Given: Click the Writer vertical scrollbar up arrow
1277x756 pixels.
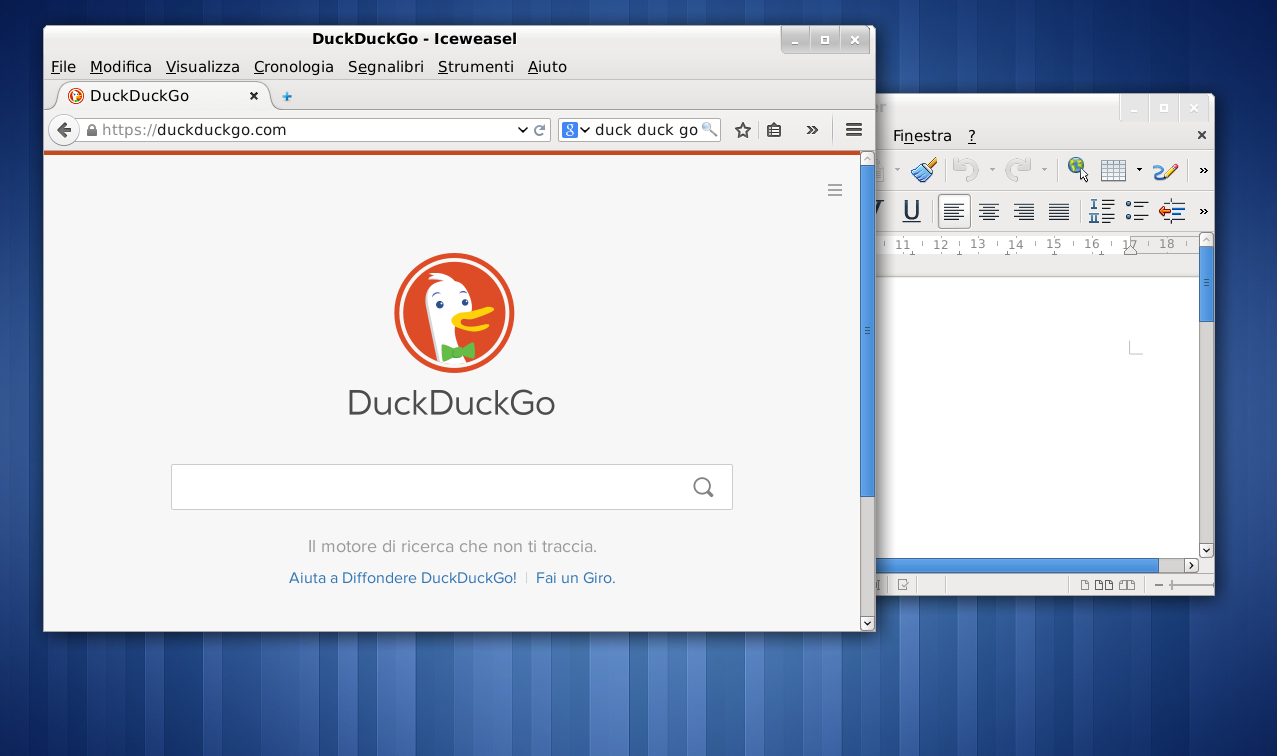Looking at the screenshot, I should pyautogui.click(x=1206, y=240).
